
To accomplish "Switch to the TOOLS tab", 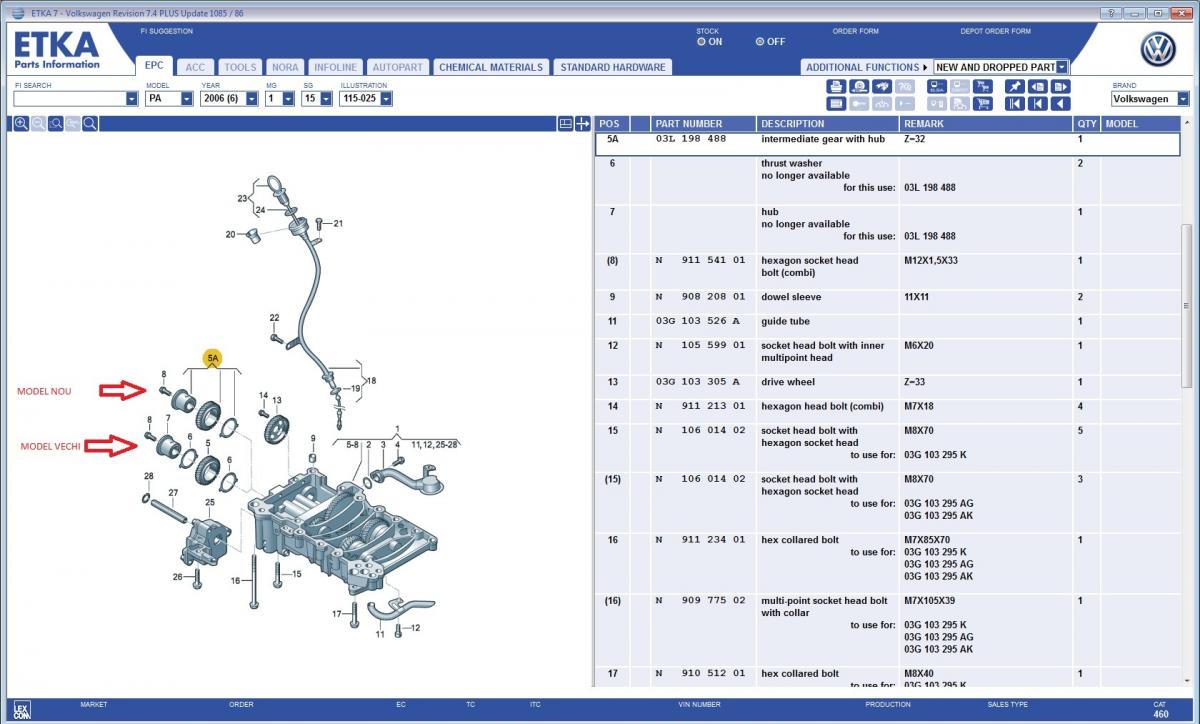I will point(240,67).
